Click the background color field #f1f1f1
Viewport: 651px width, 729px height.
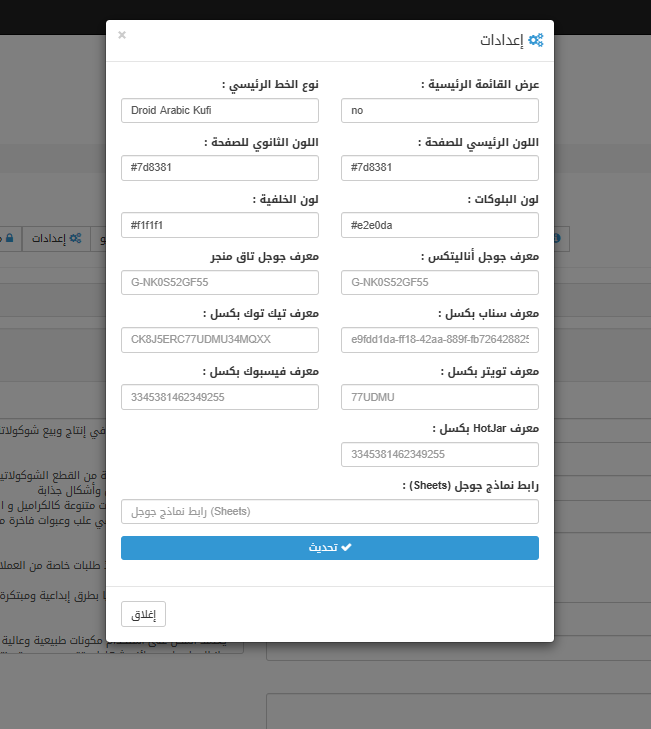[x=219, y=225]
